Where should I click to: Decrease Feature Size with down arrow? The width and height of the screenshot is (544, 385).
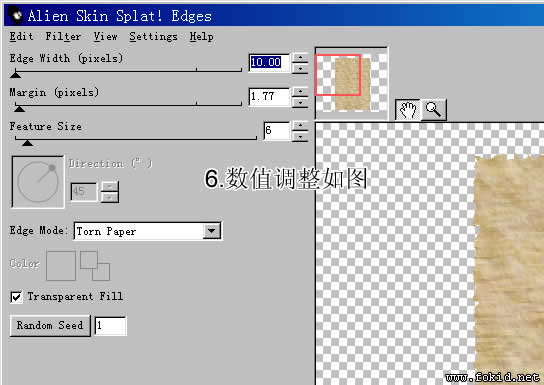(300, 136)
